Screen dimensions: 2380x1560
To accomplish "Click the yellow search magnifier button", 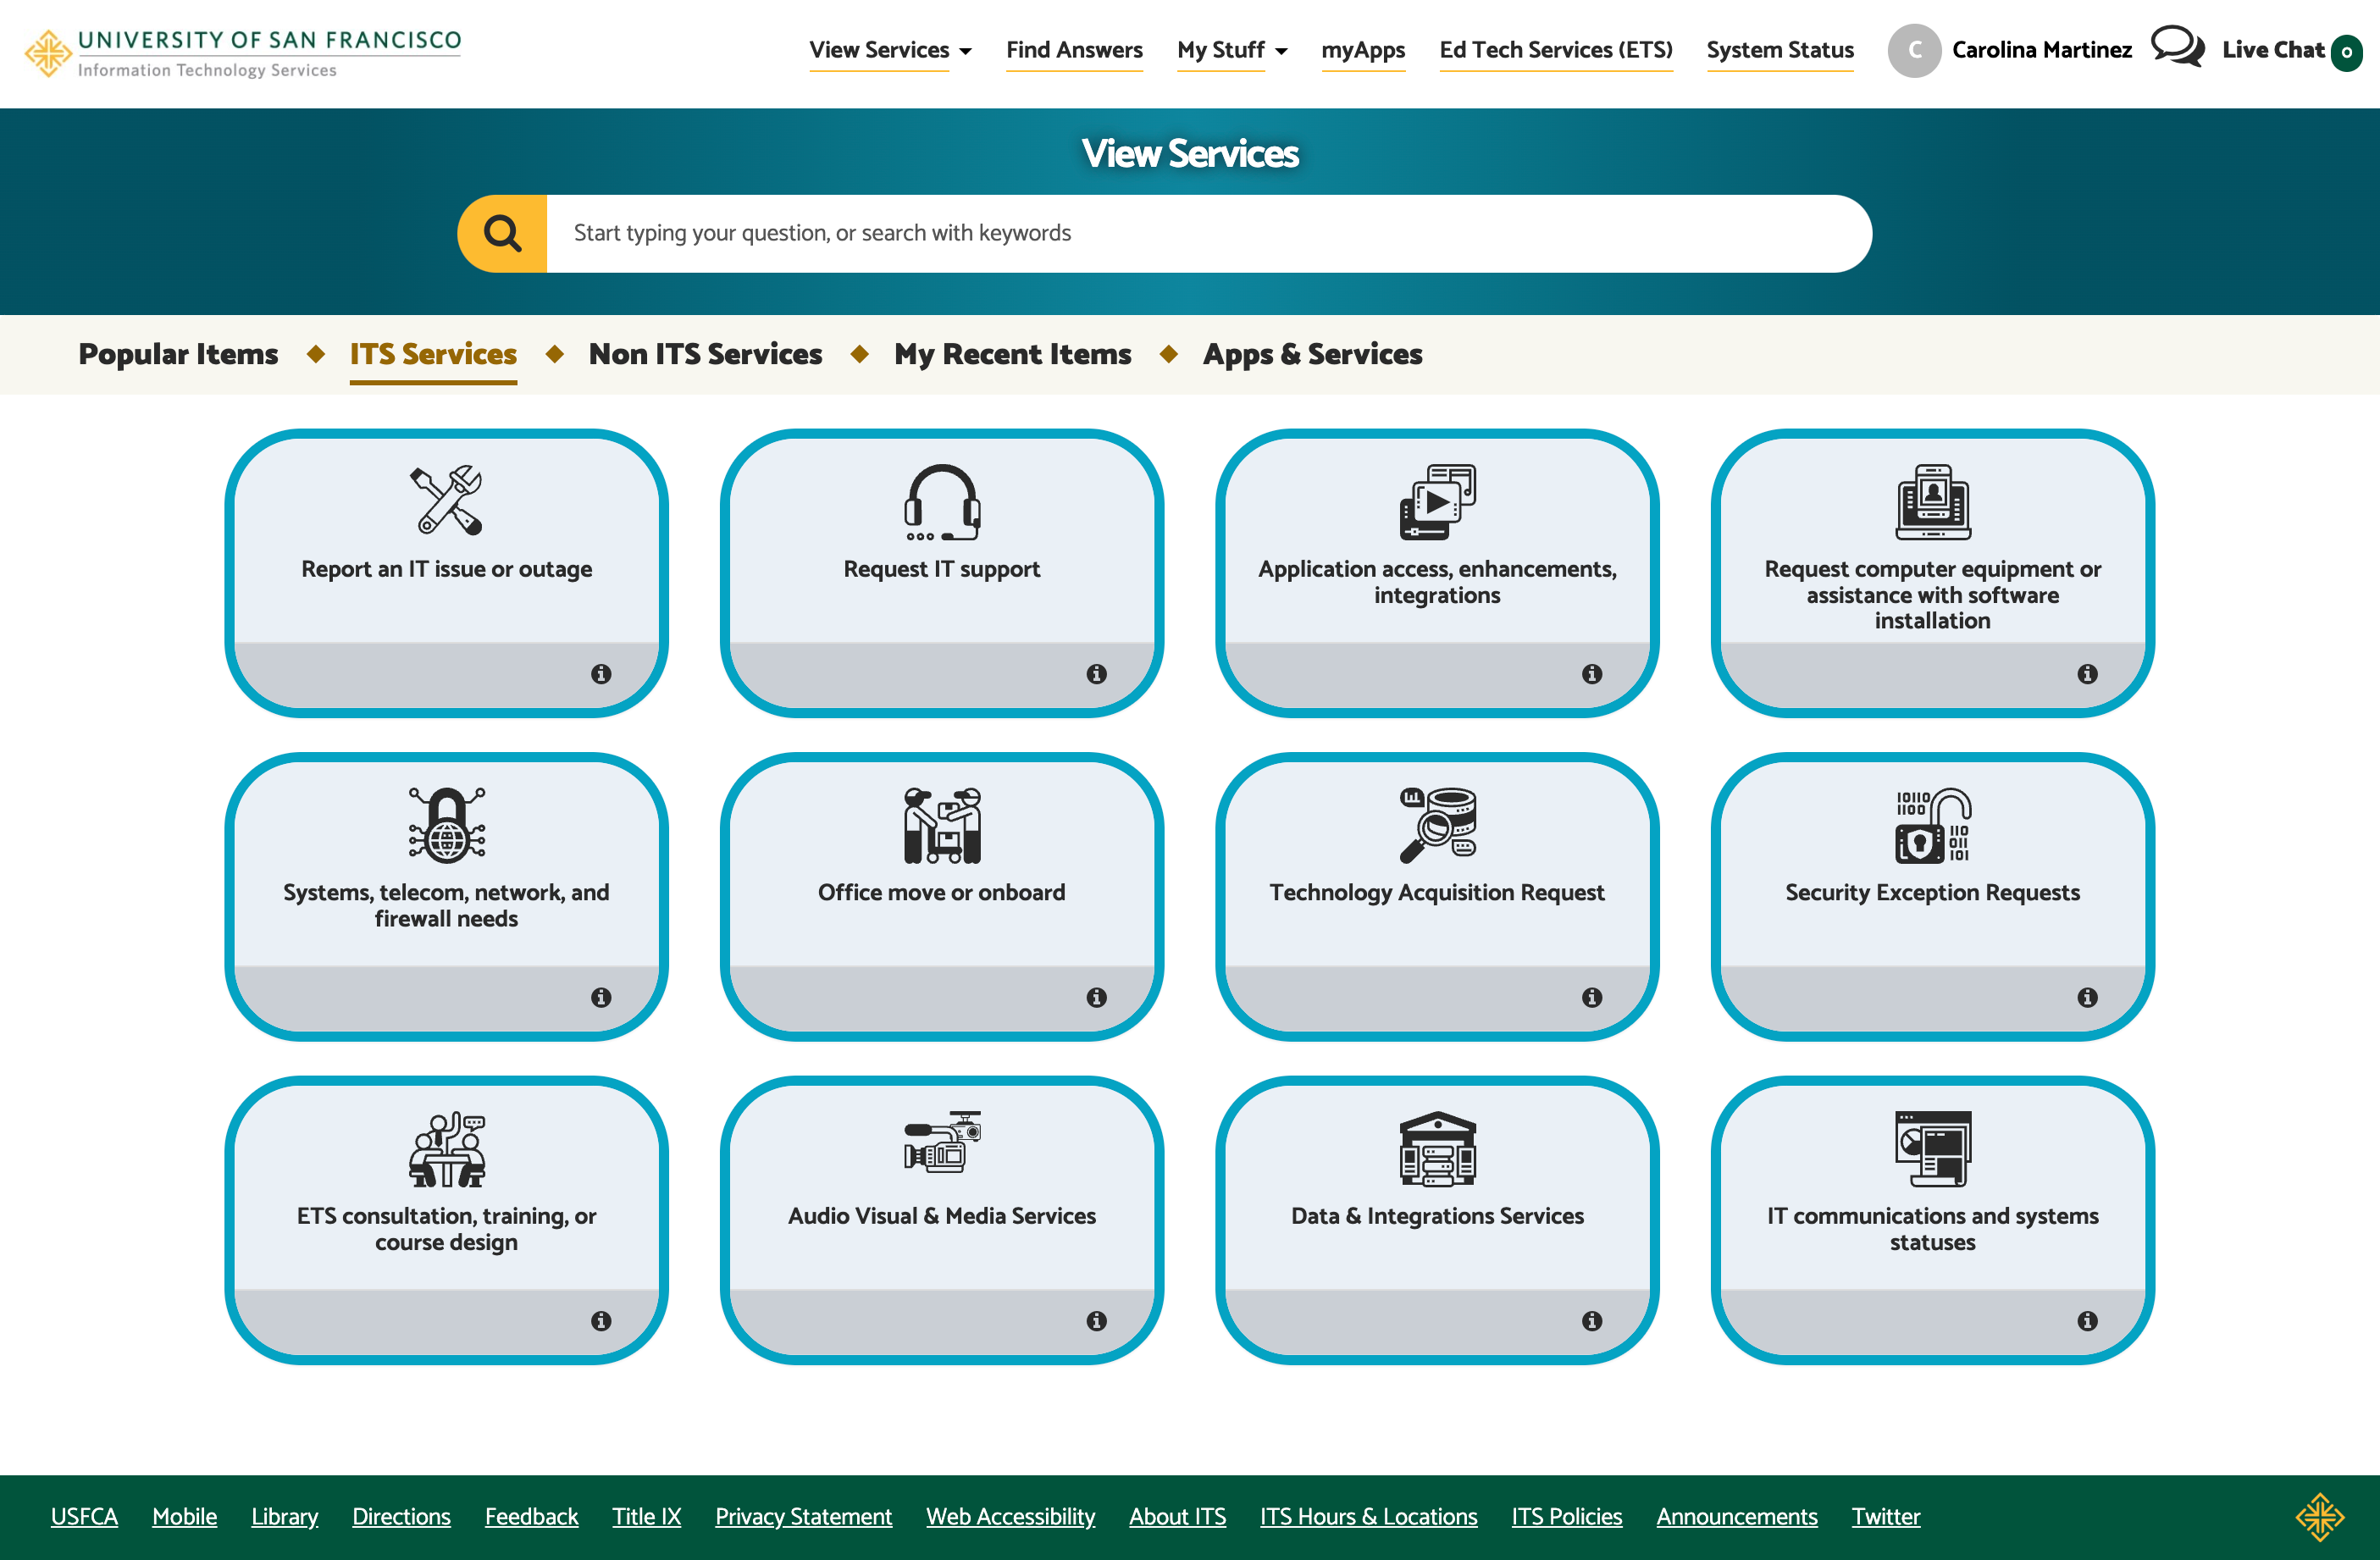I will [502, 233].
